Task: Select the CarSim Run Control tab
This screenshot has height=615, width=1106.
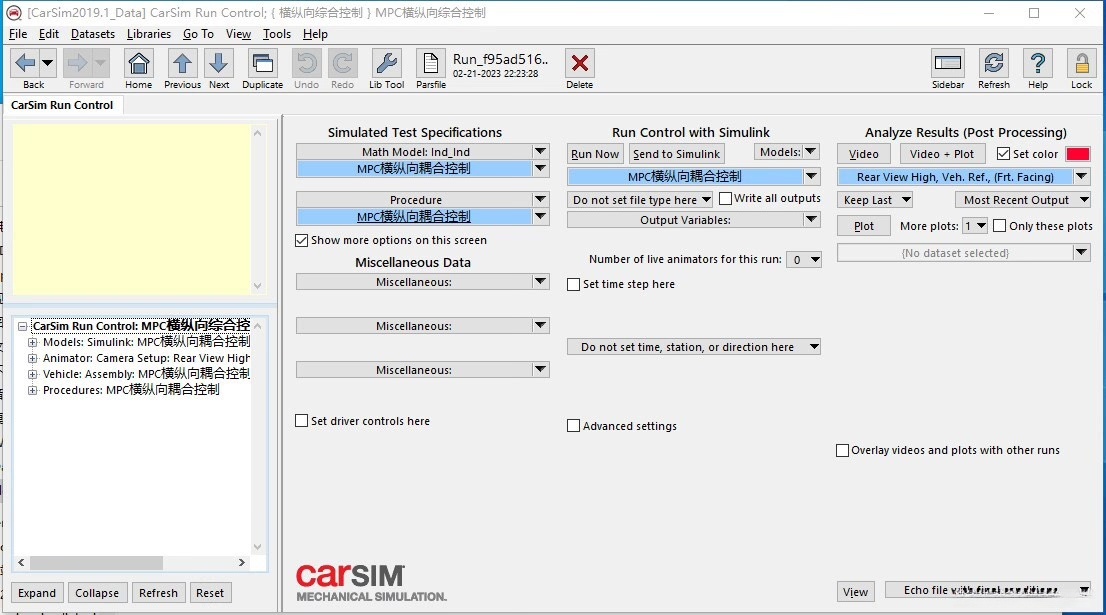Action: point(62,105)
